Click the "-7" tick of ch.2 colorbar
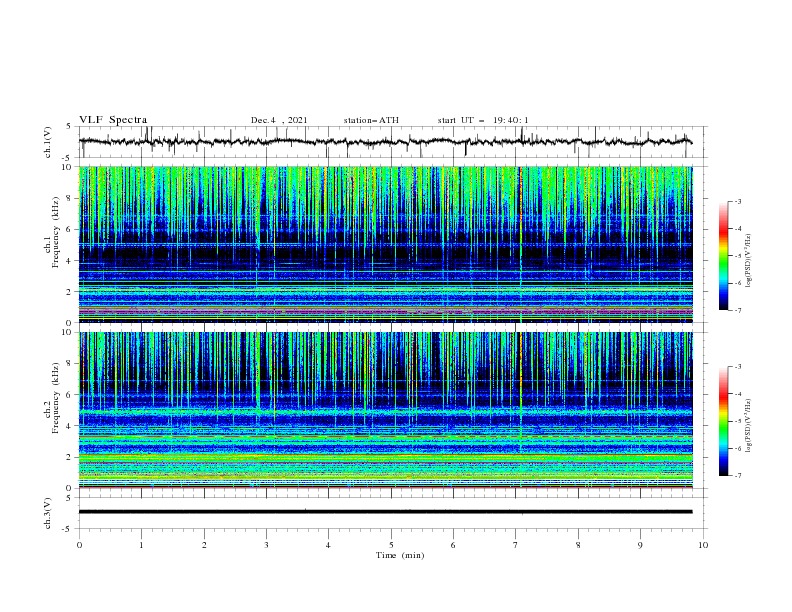 738,475
